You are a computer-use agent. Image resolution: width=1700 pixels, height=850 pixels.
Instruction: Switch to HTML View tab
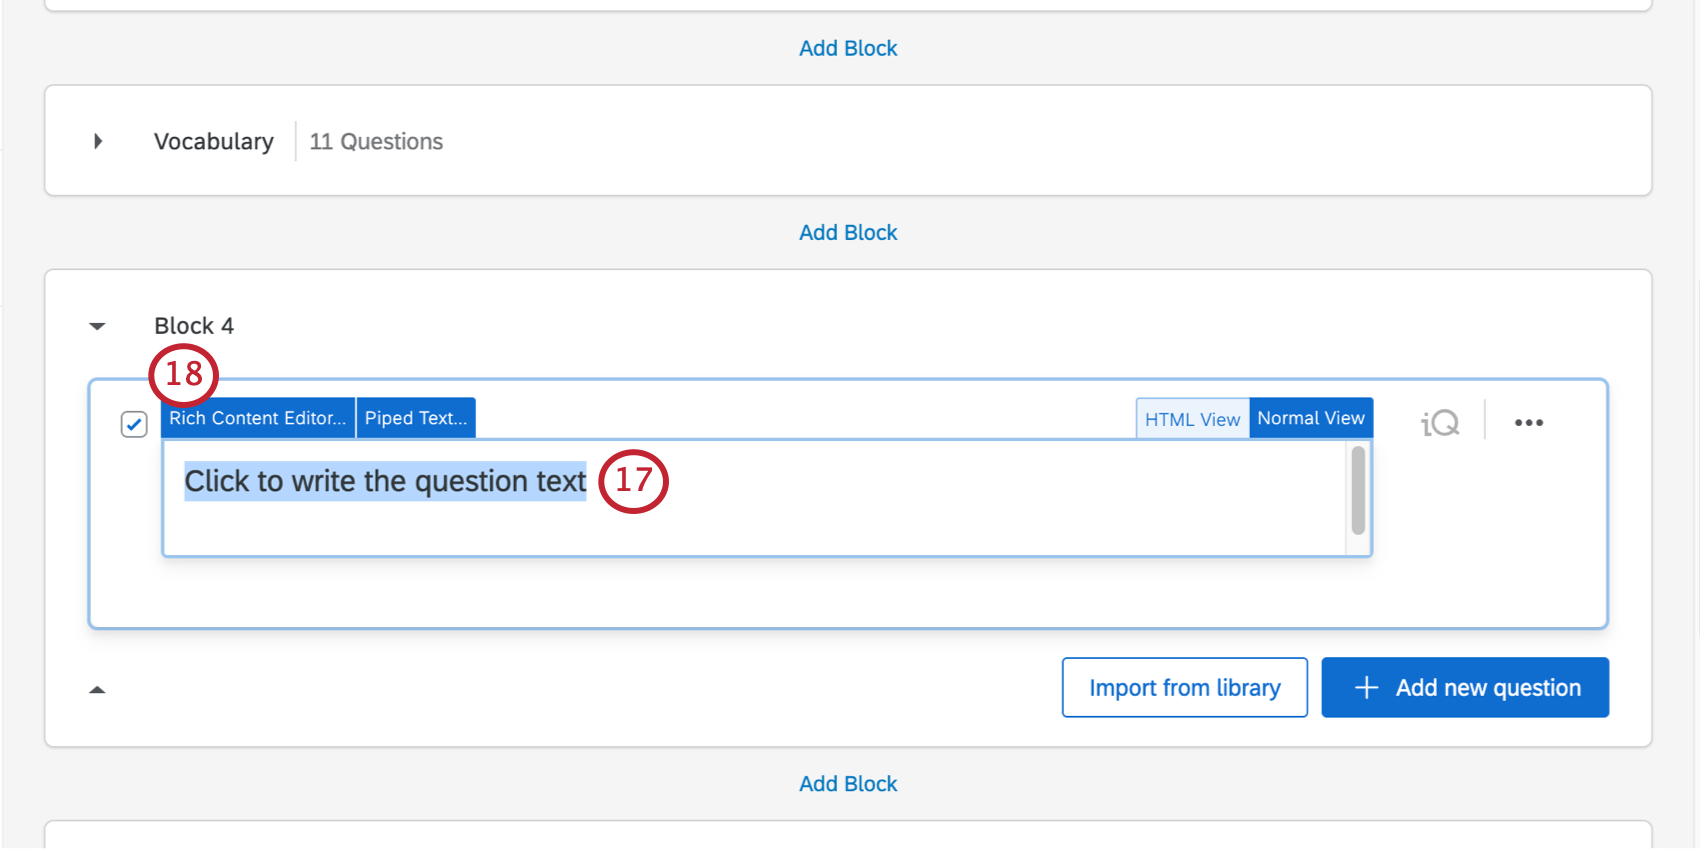click(x=1192, y=419)
